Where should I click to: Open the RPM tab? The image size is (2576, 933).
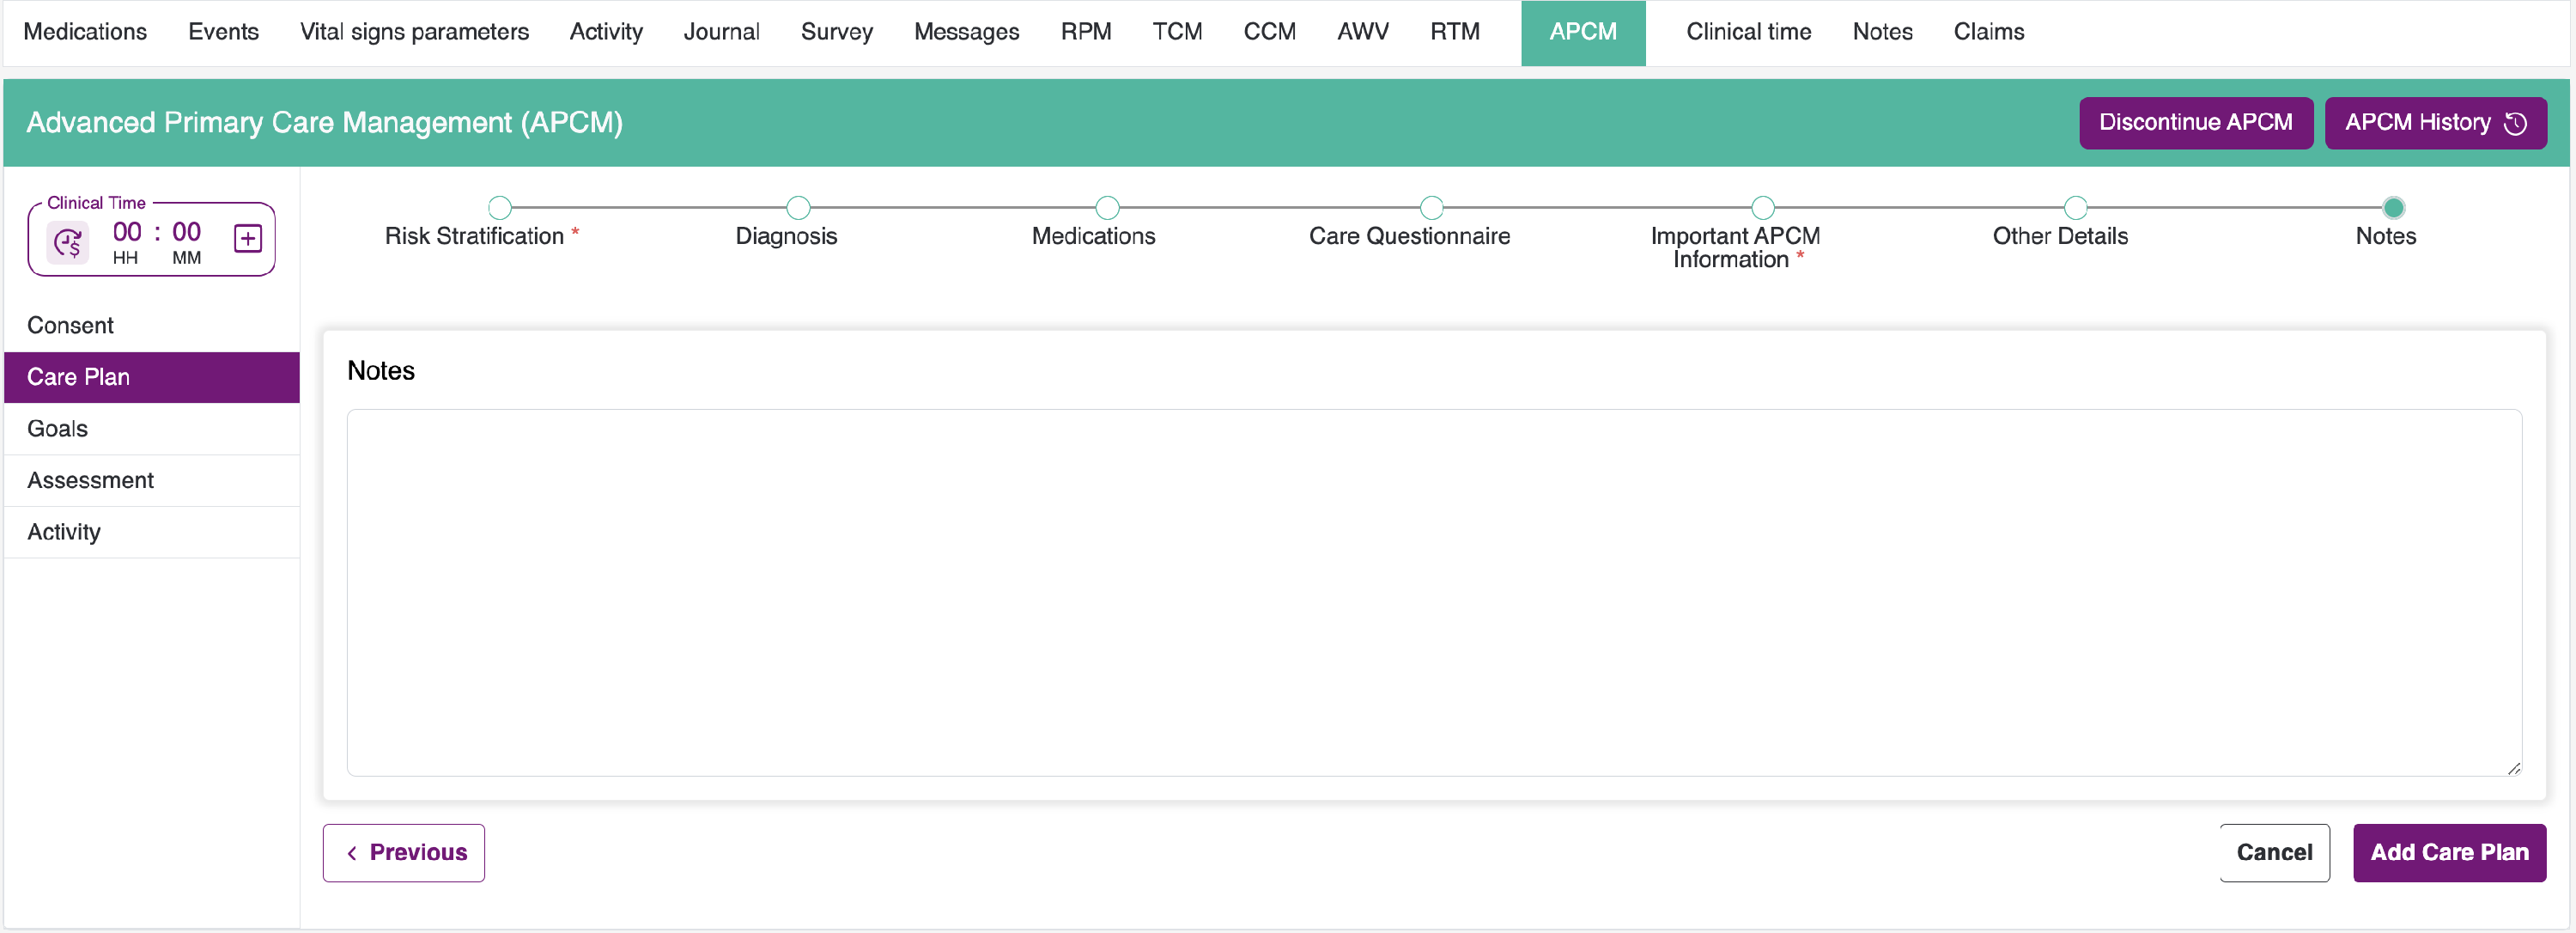[1085, 32]
